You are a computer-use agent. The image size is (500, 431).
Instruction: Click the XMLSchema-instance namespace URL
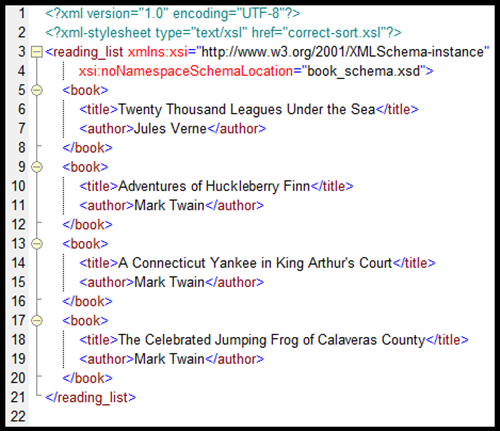pos(343,52)
